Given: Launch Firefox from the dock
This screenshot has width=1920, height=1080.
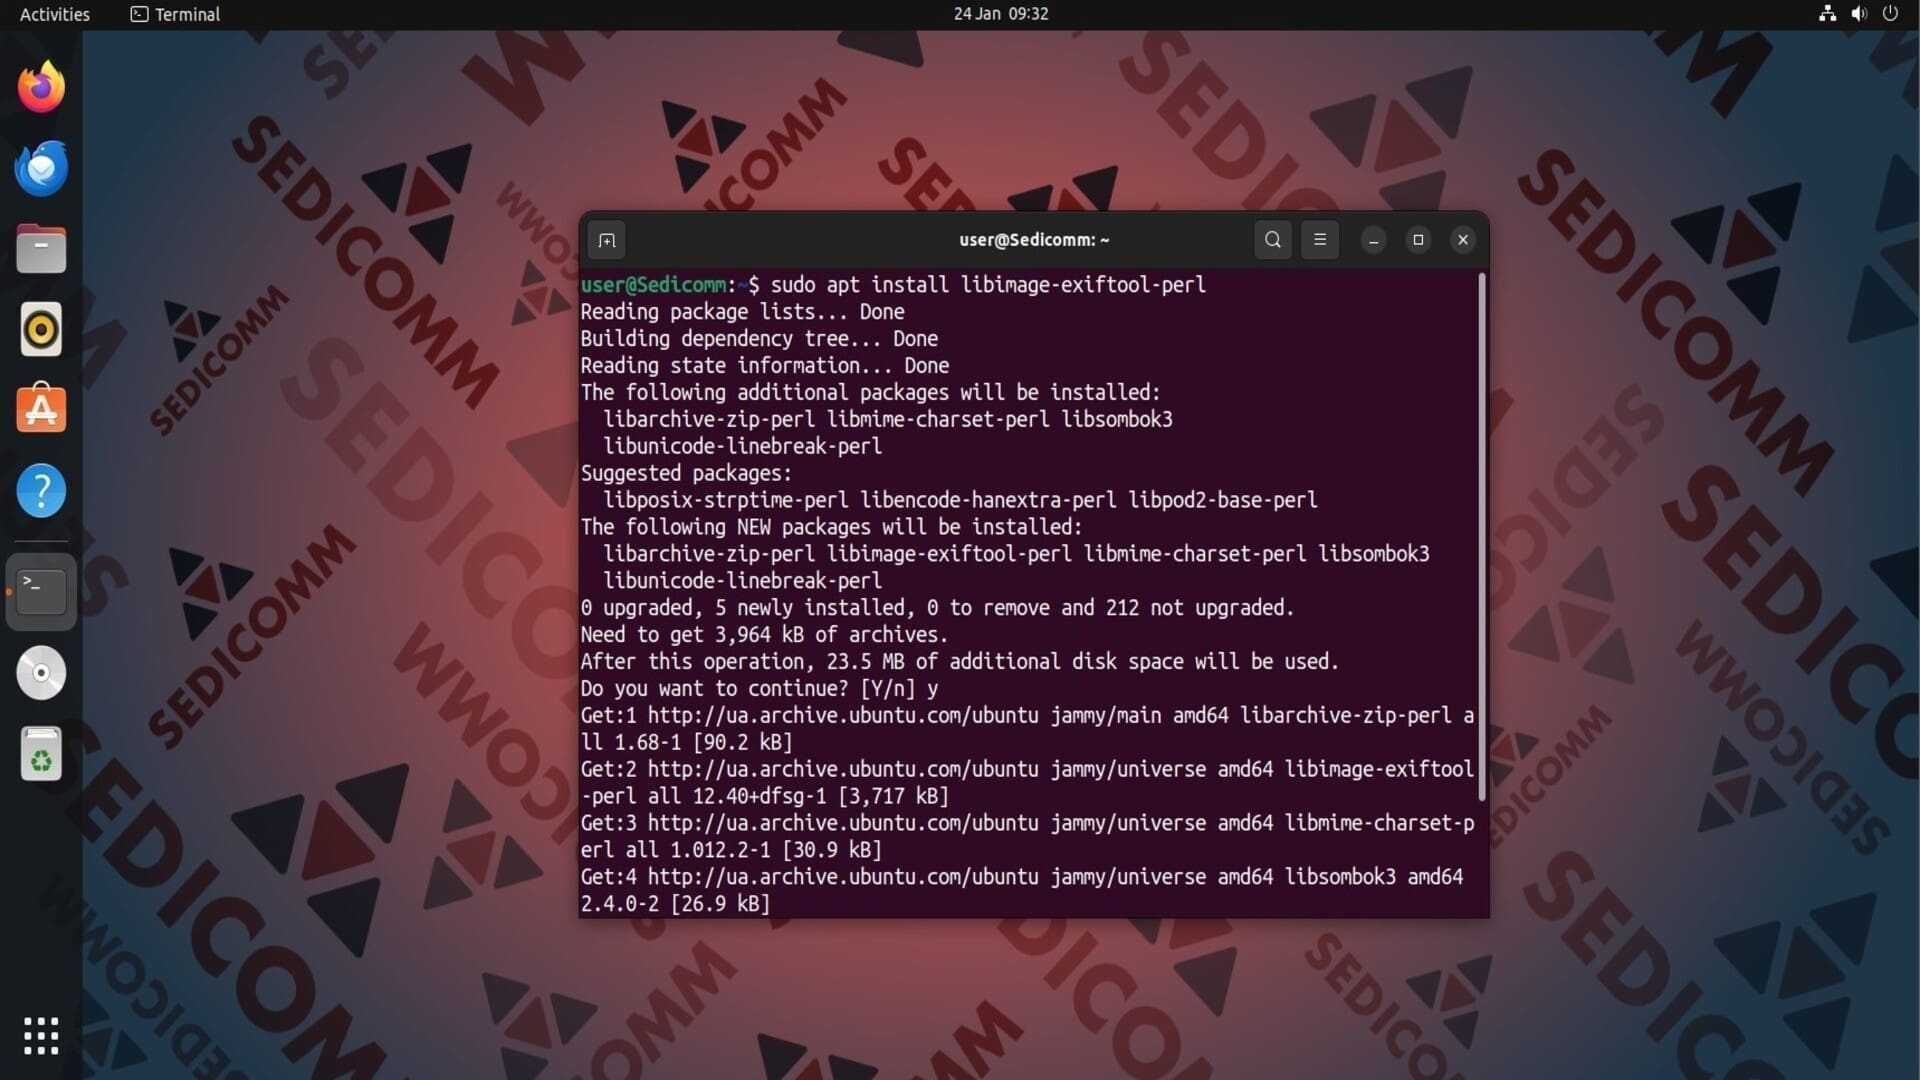Looking at the screenshot, I should point(41,87).
